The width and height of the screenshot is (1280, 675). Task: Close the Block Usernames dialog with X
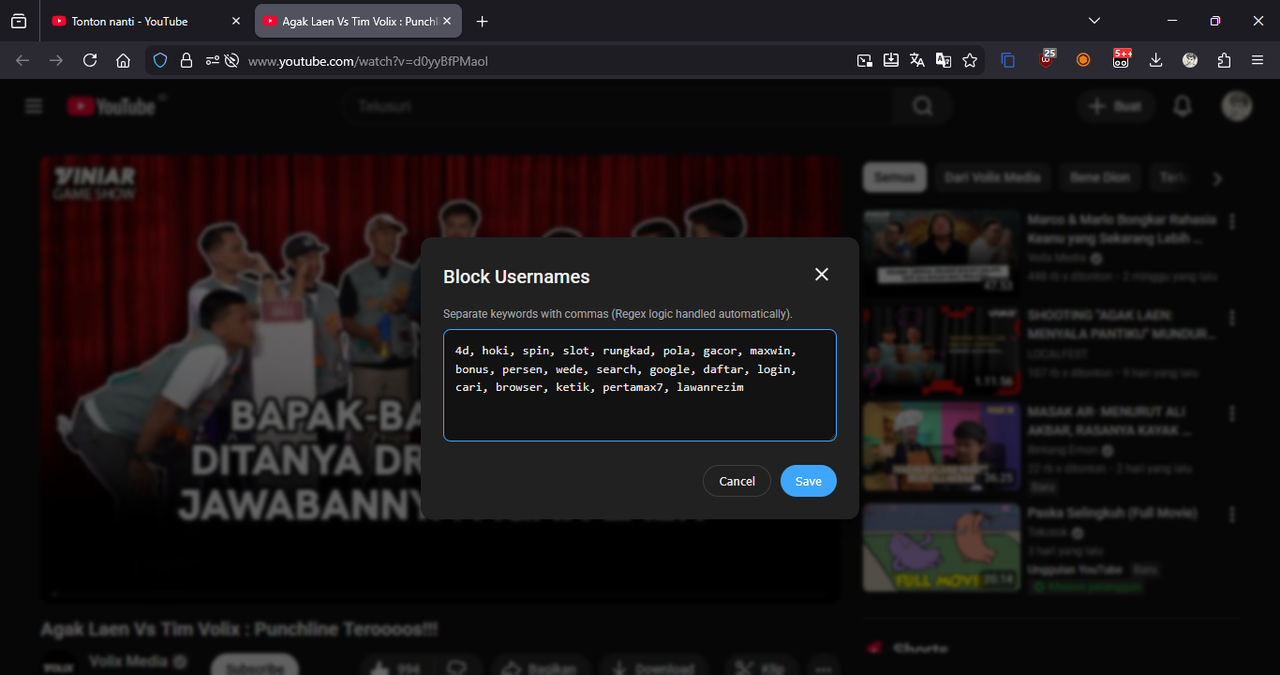click(821, 274)
